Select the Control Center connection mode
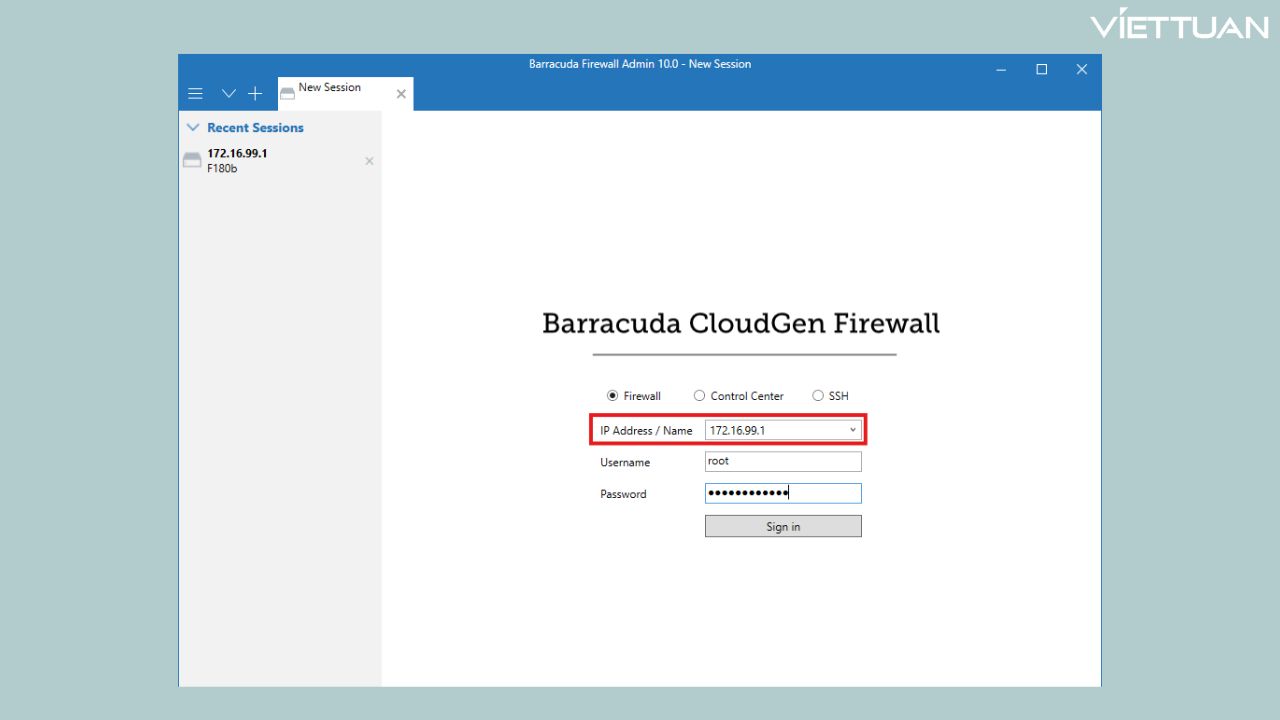The width and height of the screenshot is (1280, 720). tap(700, 395)
